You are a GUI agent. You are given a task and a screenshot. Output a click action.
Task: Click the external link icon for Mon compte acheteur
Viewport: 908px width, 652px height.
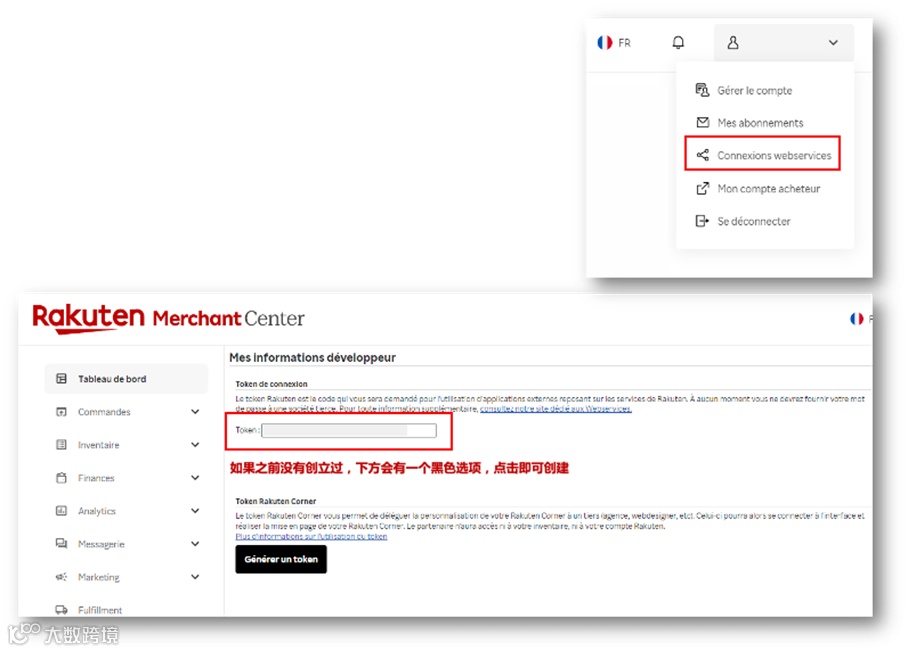(x=702, y=188)
